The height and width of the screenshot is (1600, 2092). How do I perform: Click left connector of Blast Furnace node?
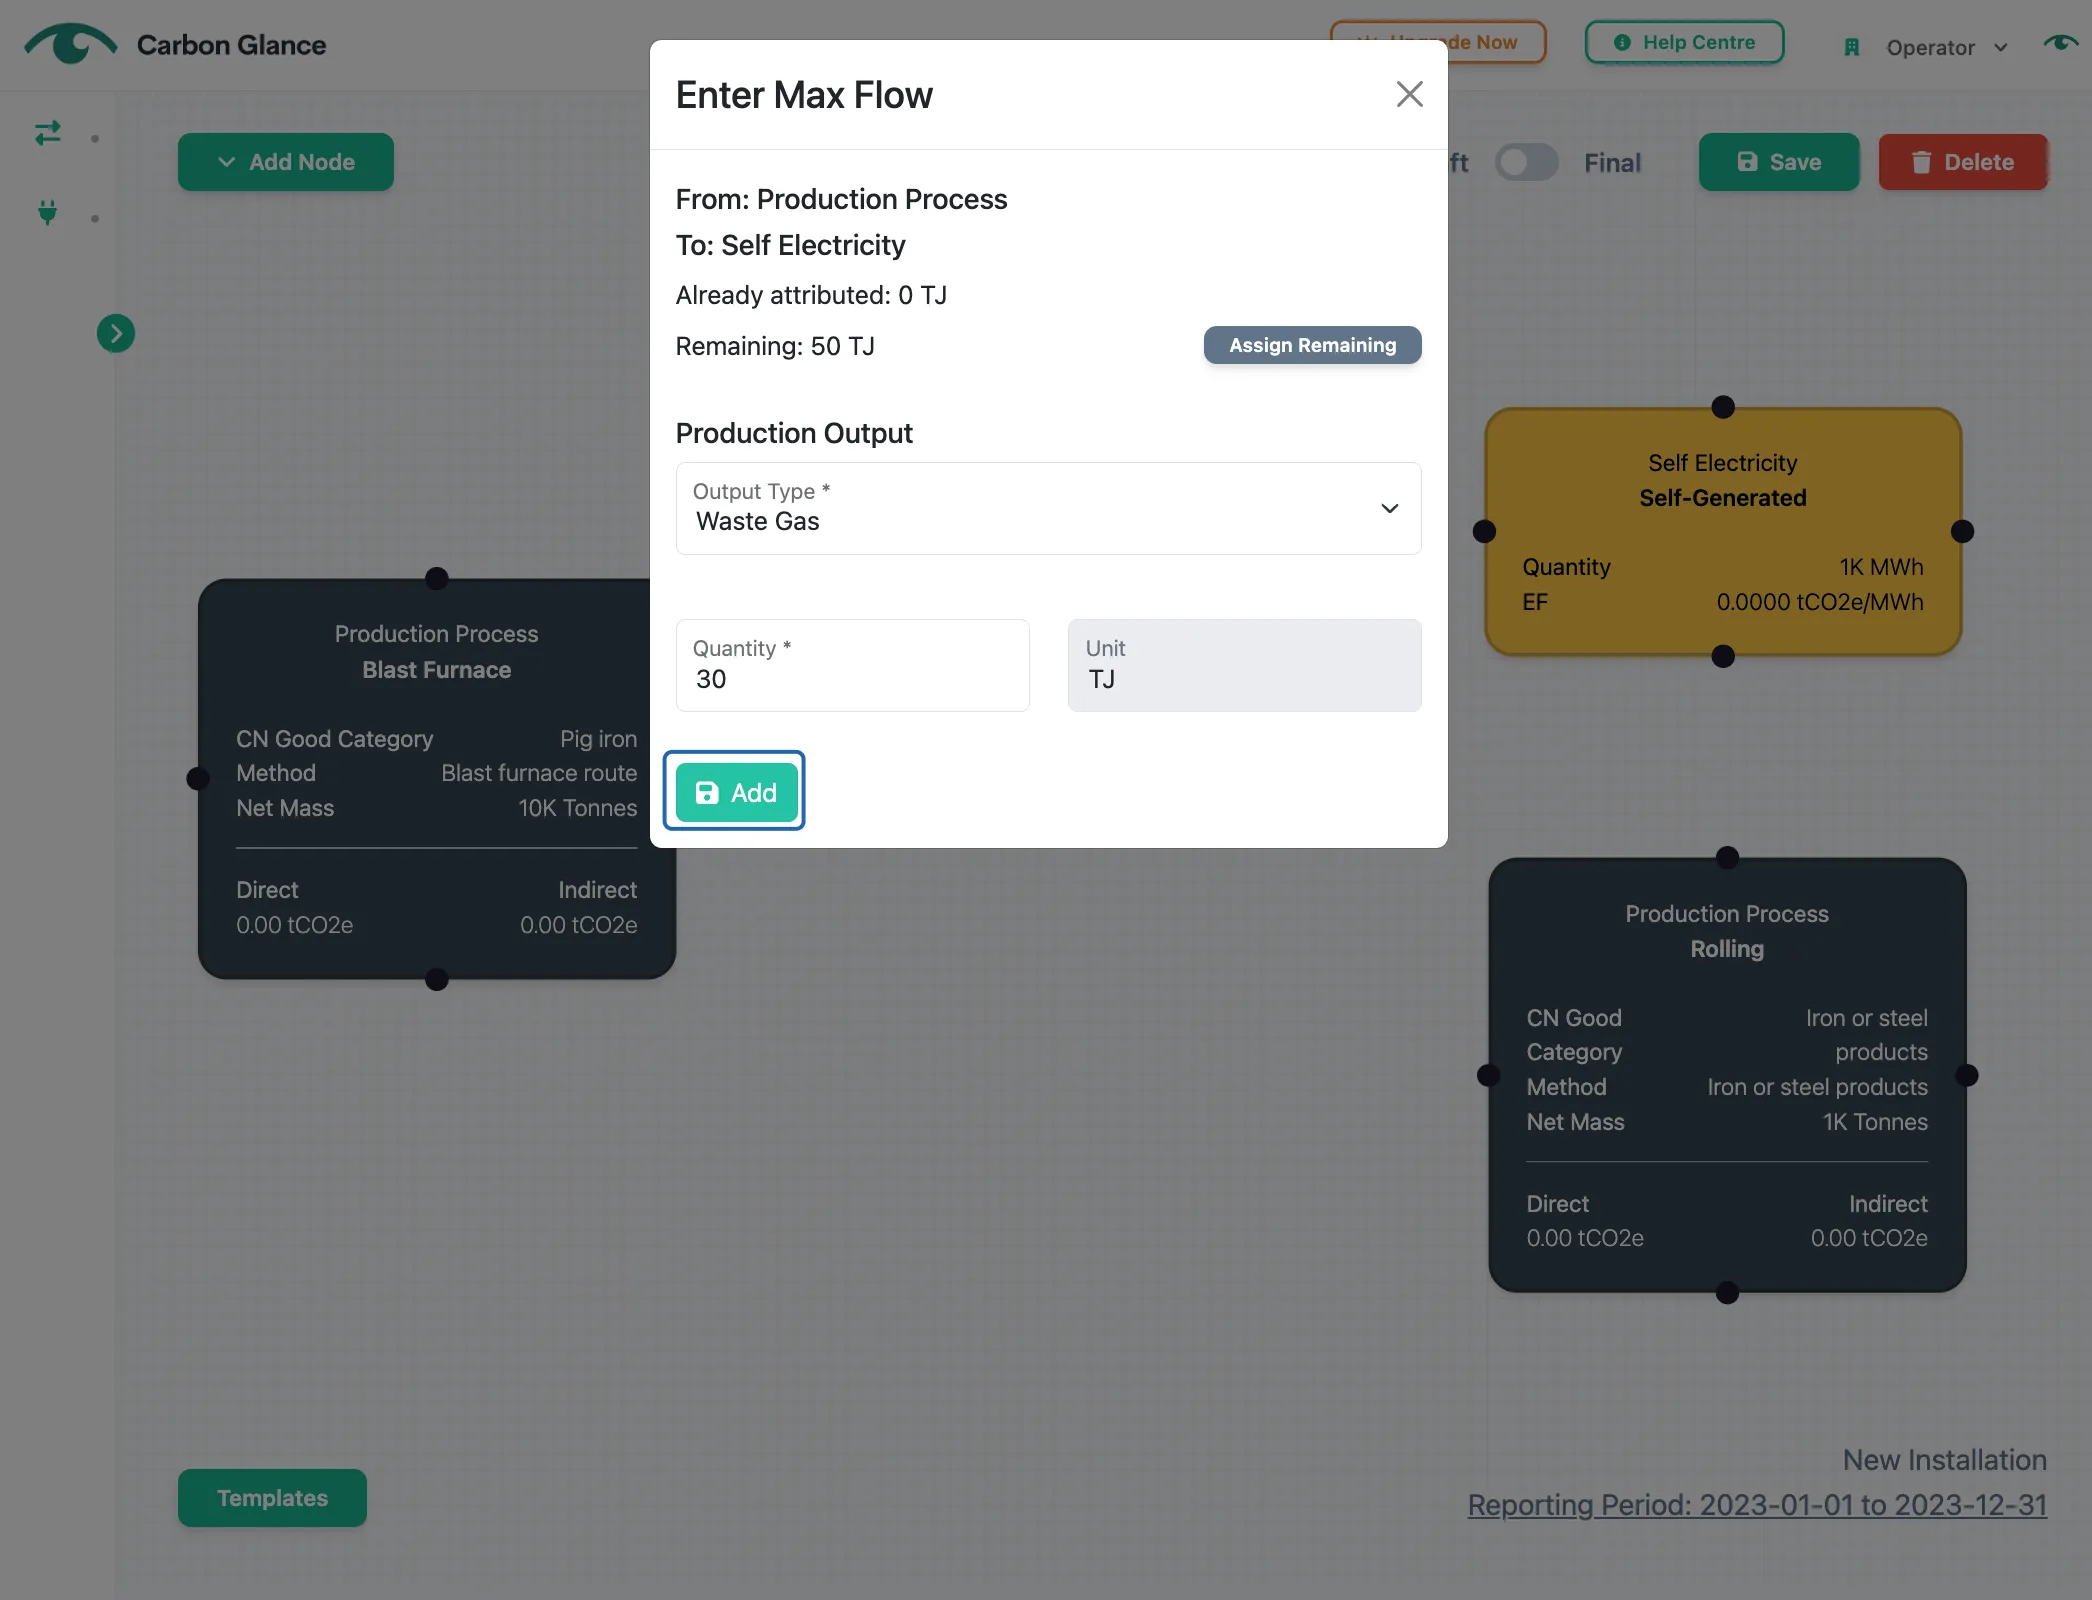click(198, 778)
